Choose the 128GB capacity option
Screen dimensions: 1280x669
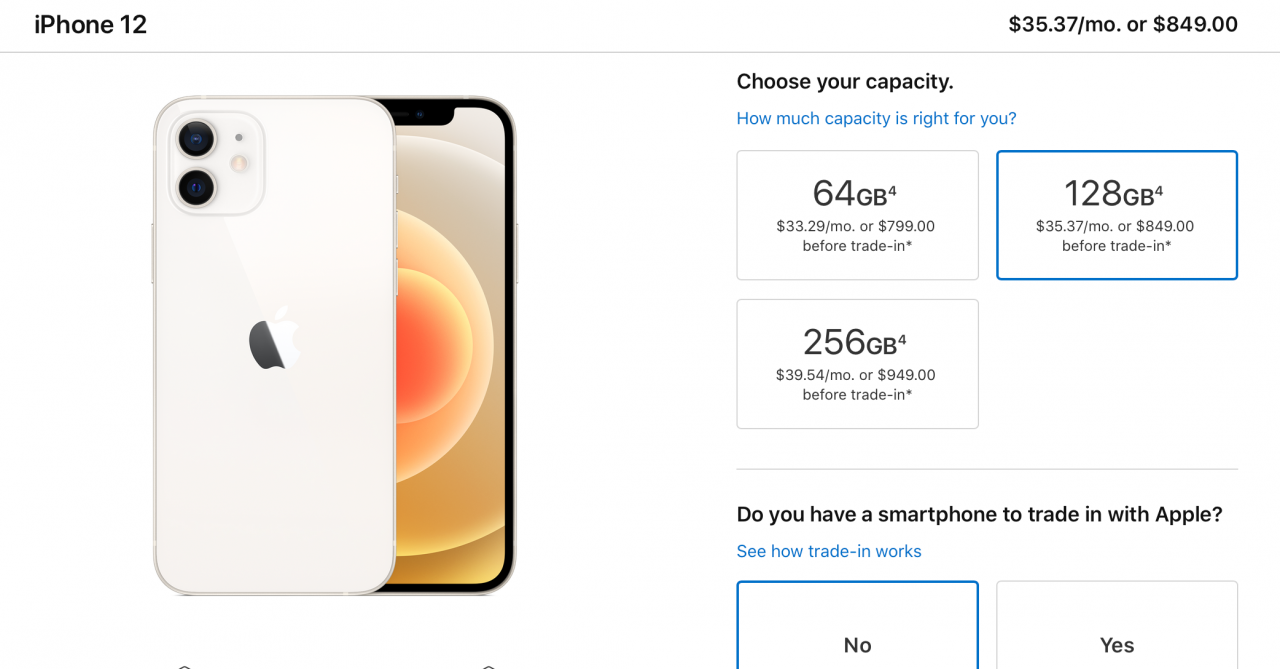1116,215
